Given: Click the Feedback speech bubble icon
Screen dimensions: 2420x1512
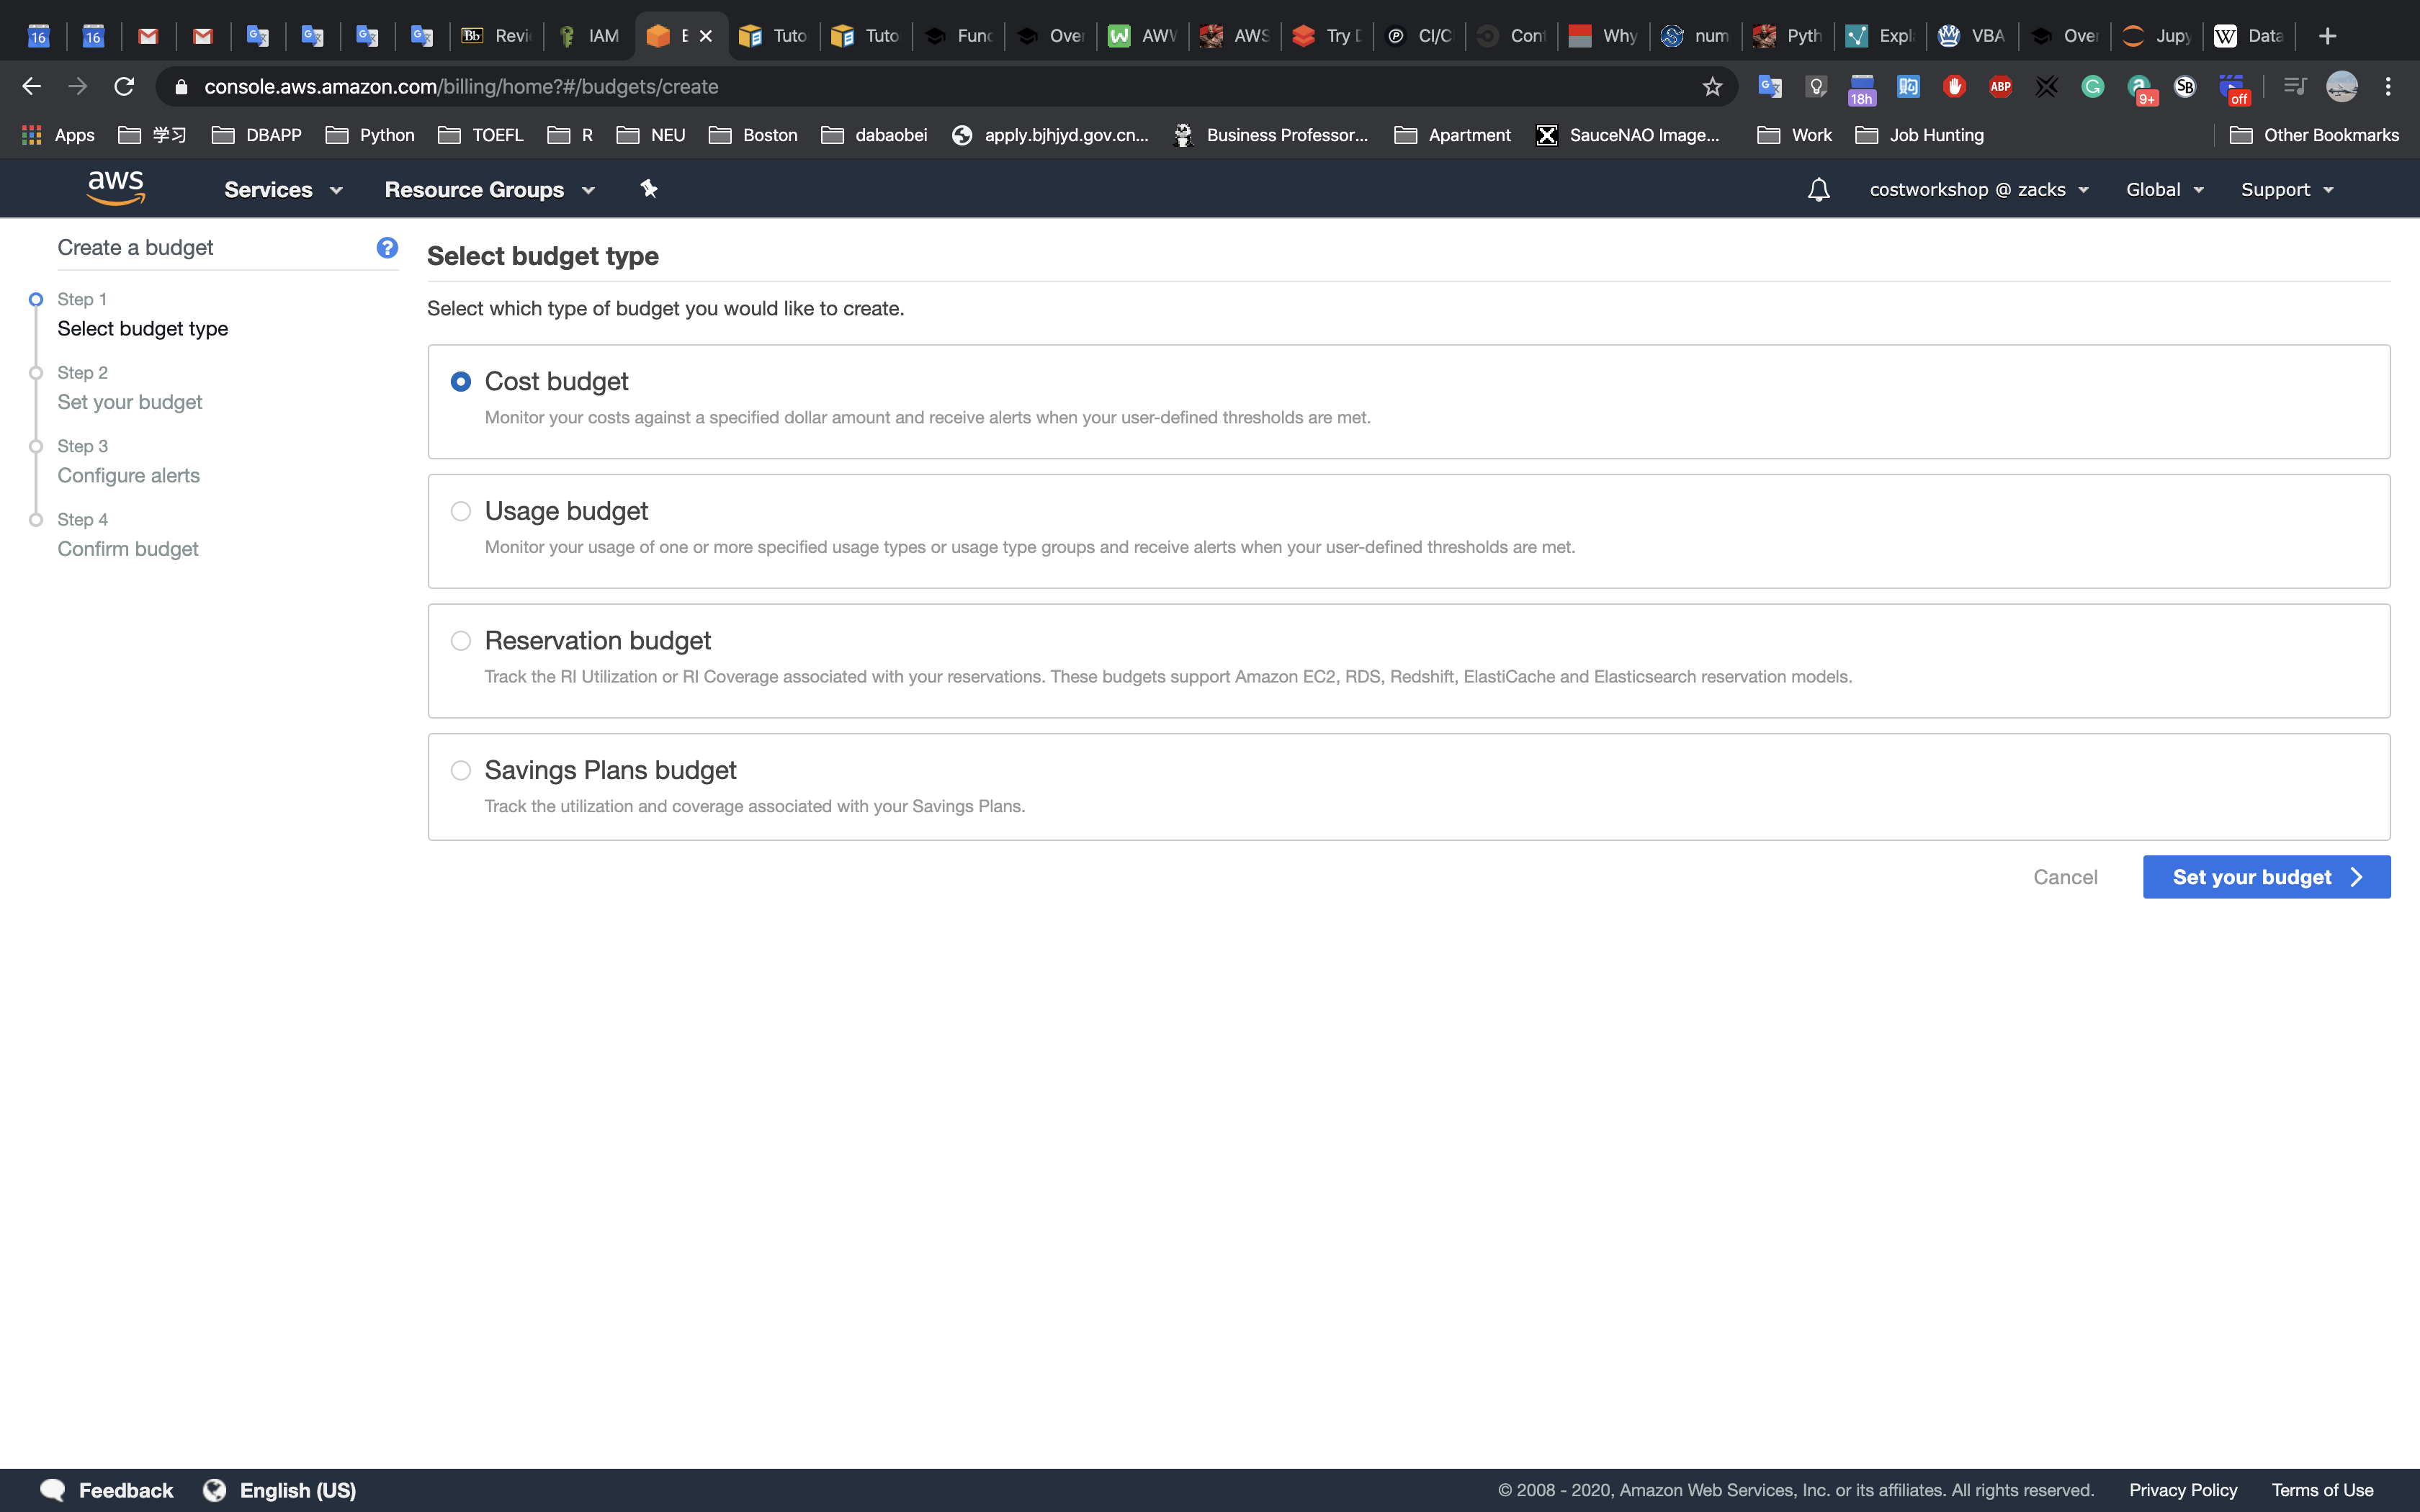Looking at the screenshot, I should [x=52, y=1490].
